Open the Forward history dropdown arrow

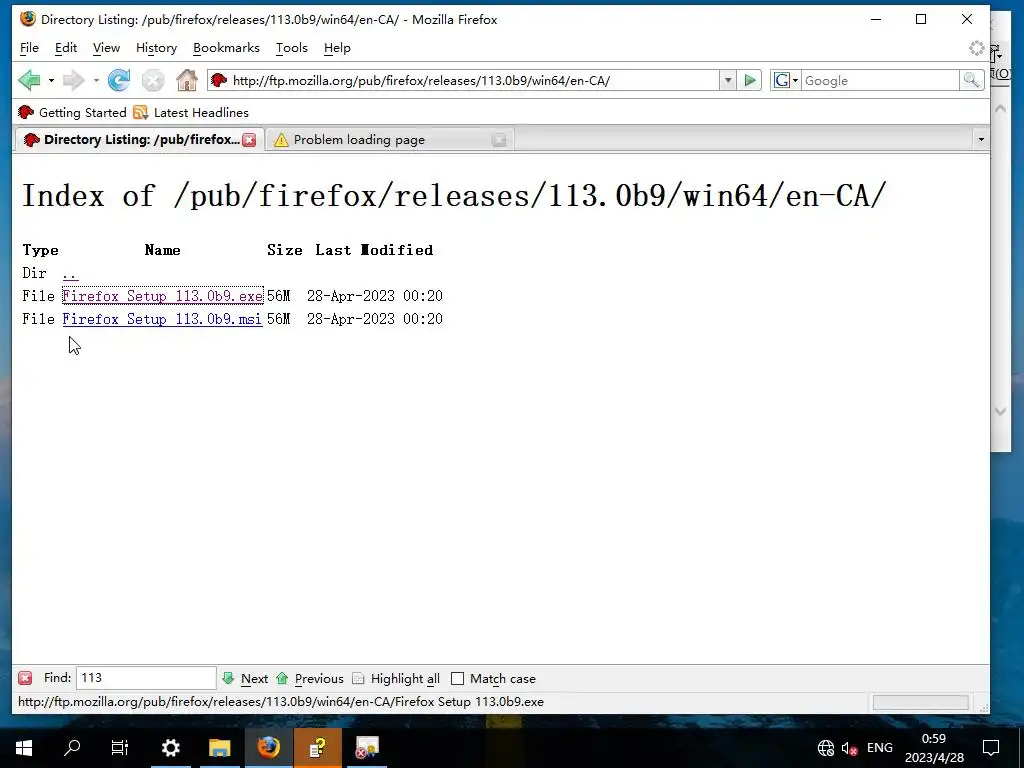coord(95,80)
